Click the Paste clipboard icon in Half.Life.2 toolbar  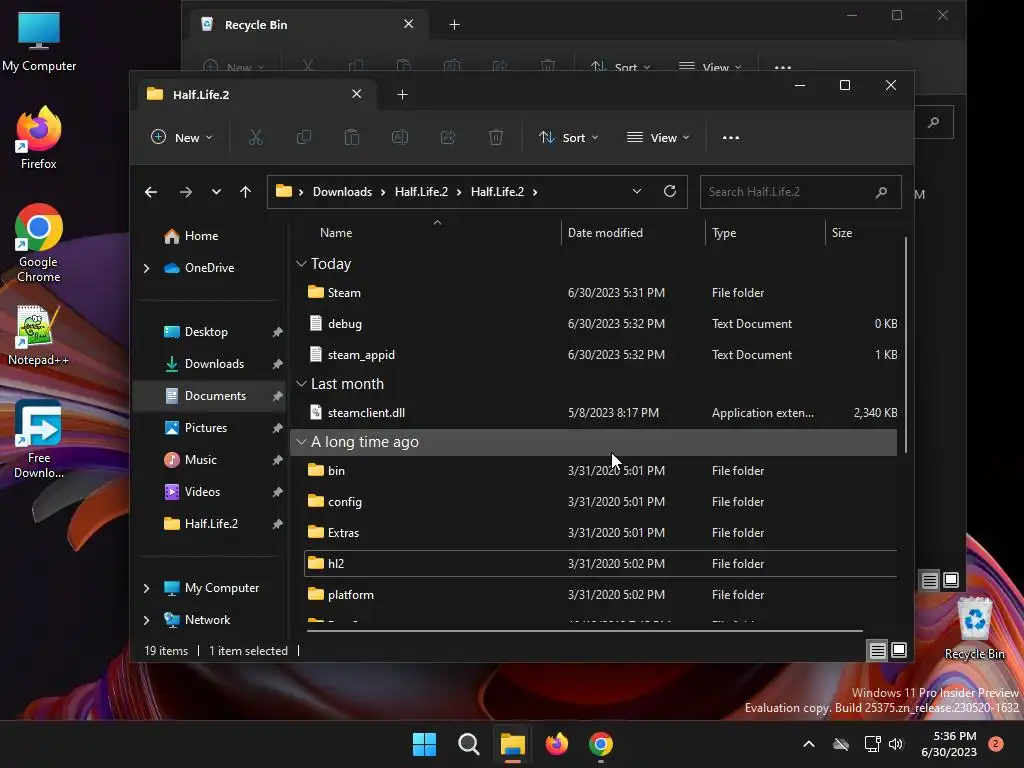click(352, 138)
